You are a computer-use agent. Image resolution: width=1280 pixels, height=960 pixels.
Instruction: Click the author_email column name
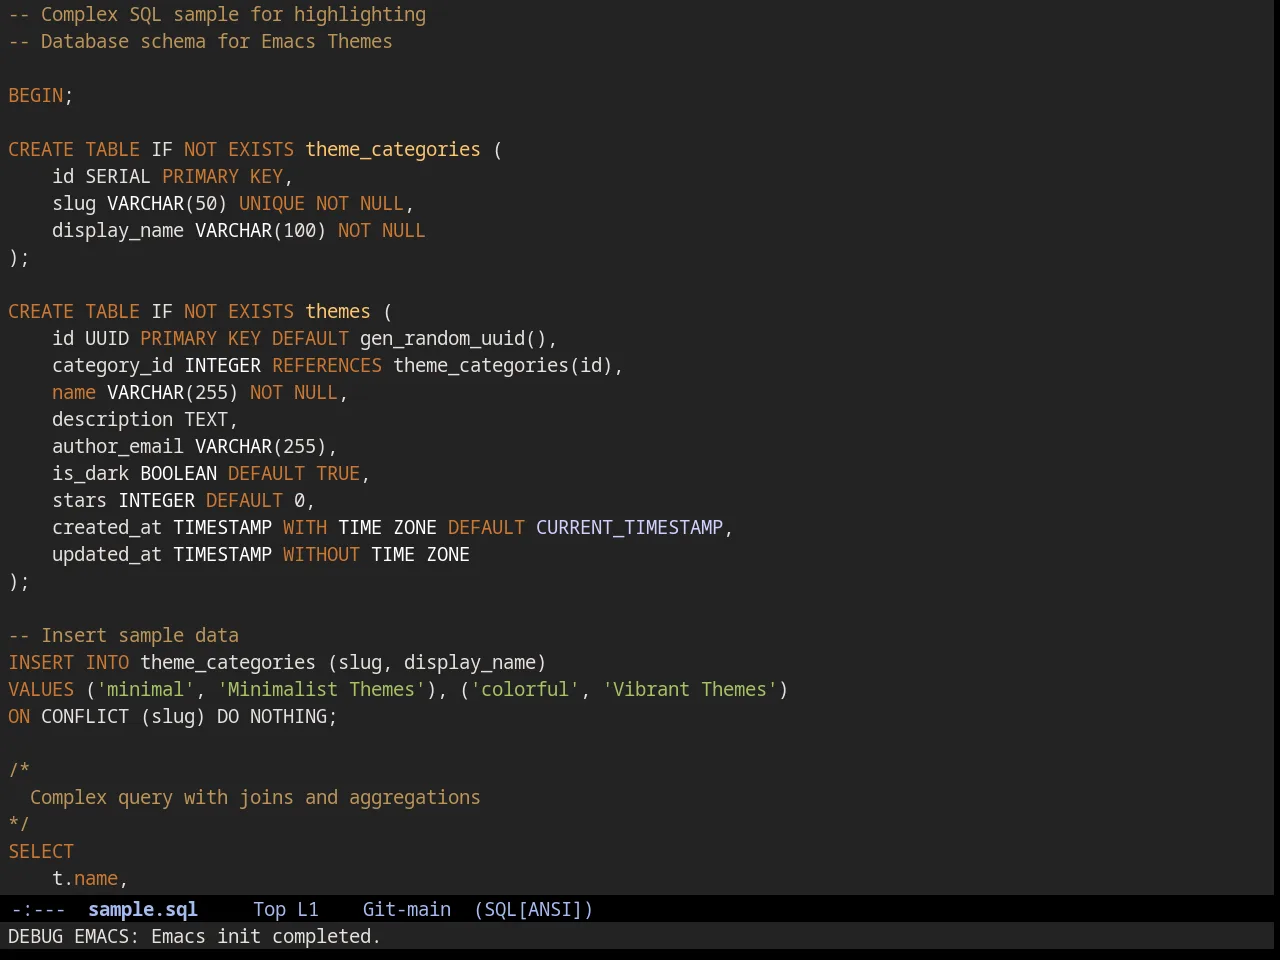point(118,446)
